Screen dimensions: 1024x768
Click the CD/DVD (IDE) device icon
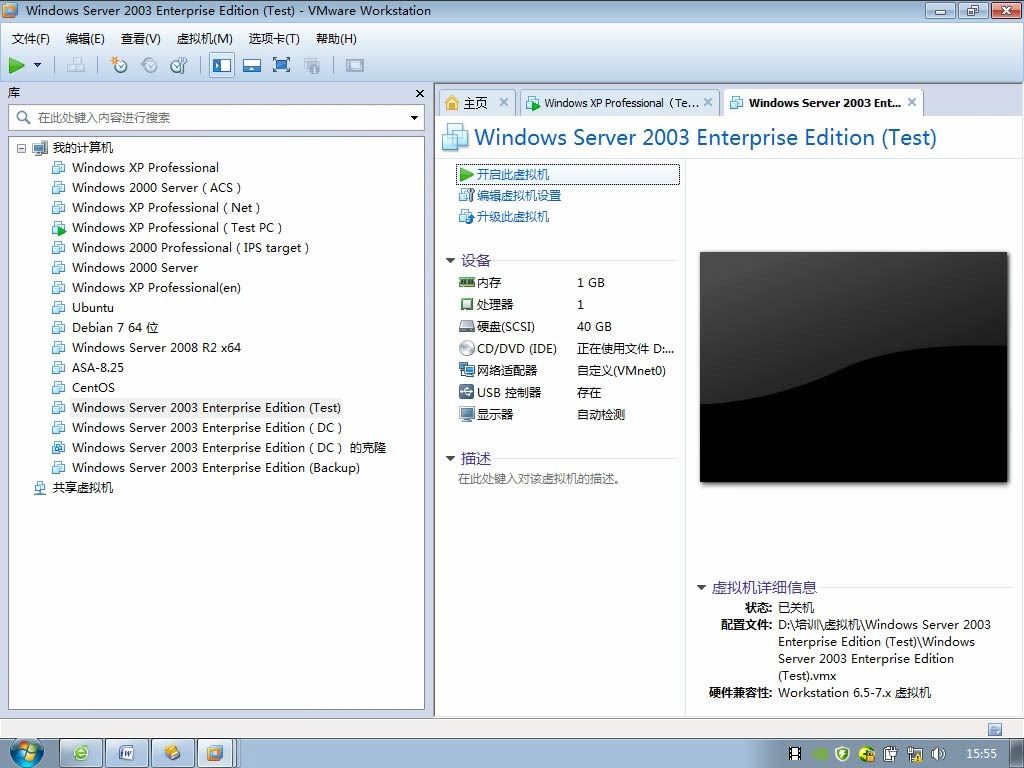point(466,349)
